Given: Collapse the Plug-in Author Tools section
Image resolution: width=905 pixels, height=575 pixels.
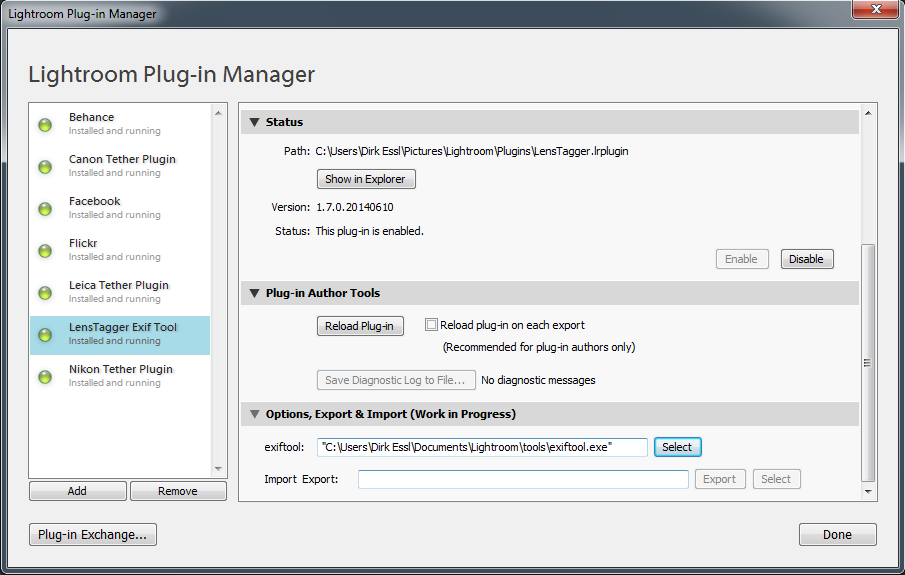Looking at the screenshot, I should 254,293.
